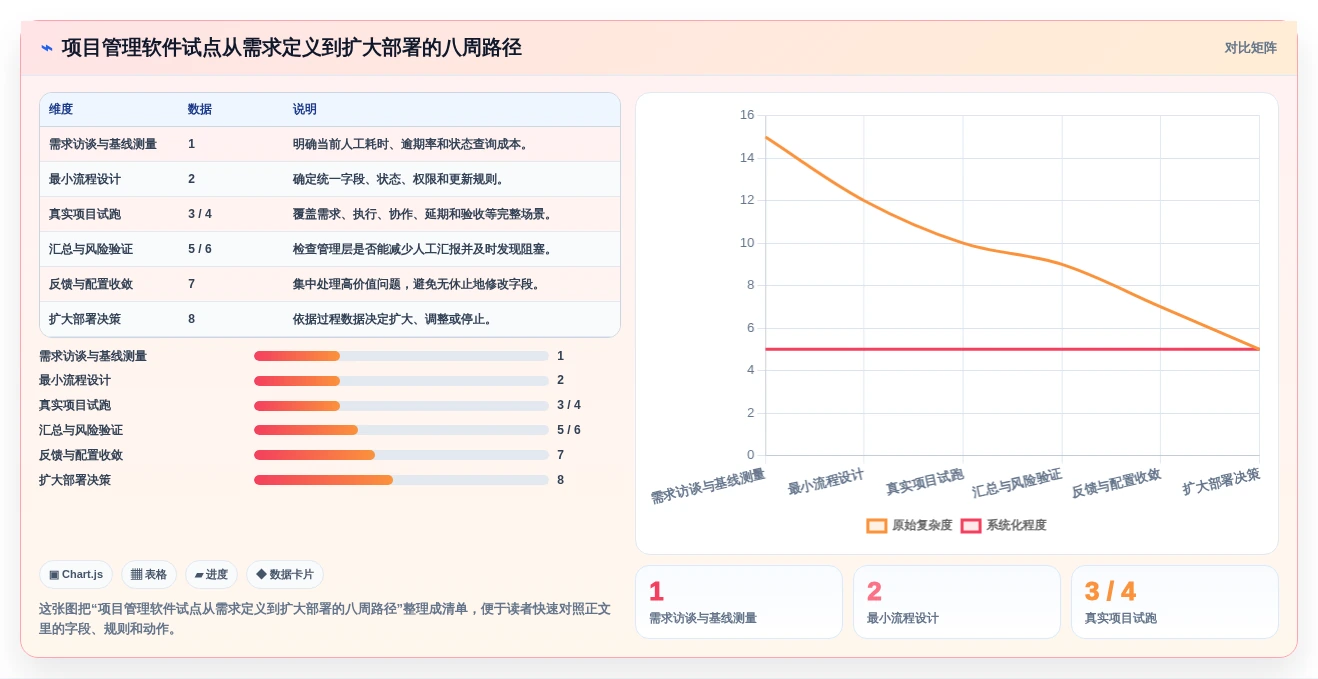Viewport: 1318px width, 679px height.
Task: Open the data card numbered 2
Action: [x=957, y=602]
